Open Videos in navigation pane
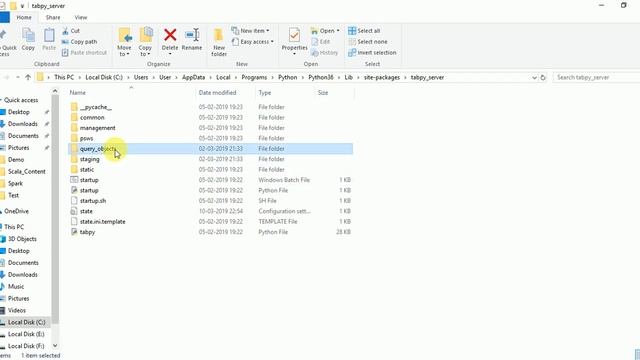 coord(17,310)
